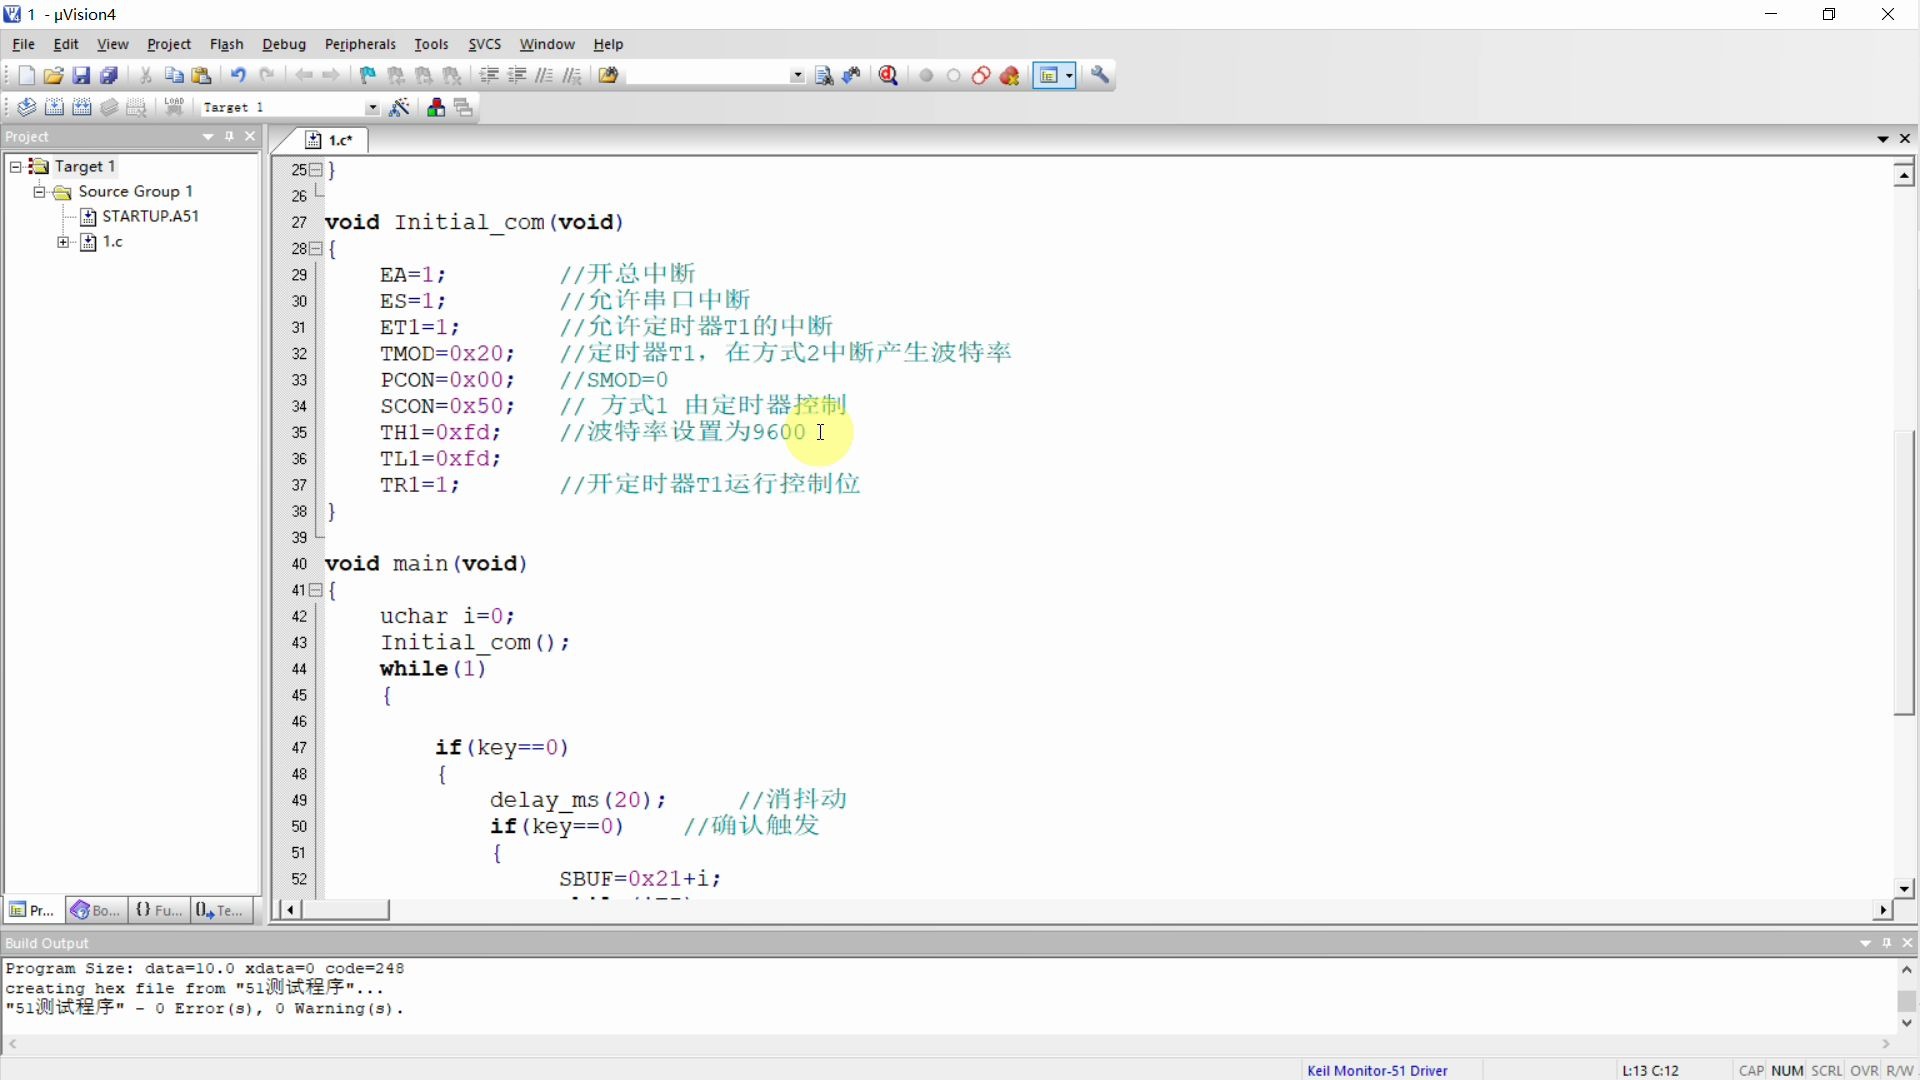Open the Project panel options dropdown arrow
1920x1080 pixels.
pos(208,137)
